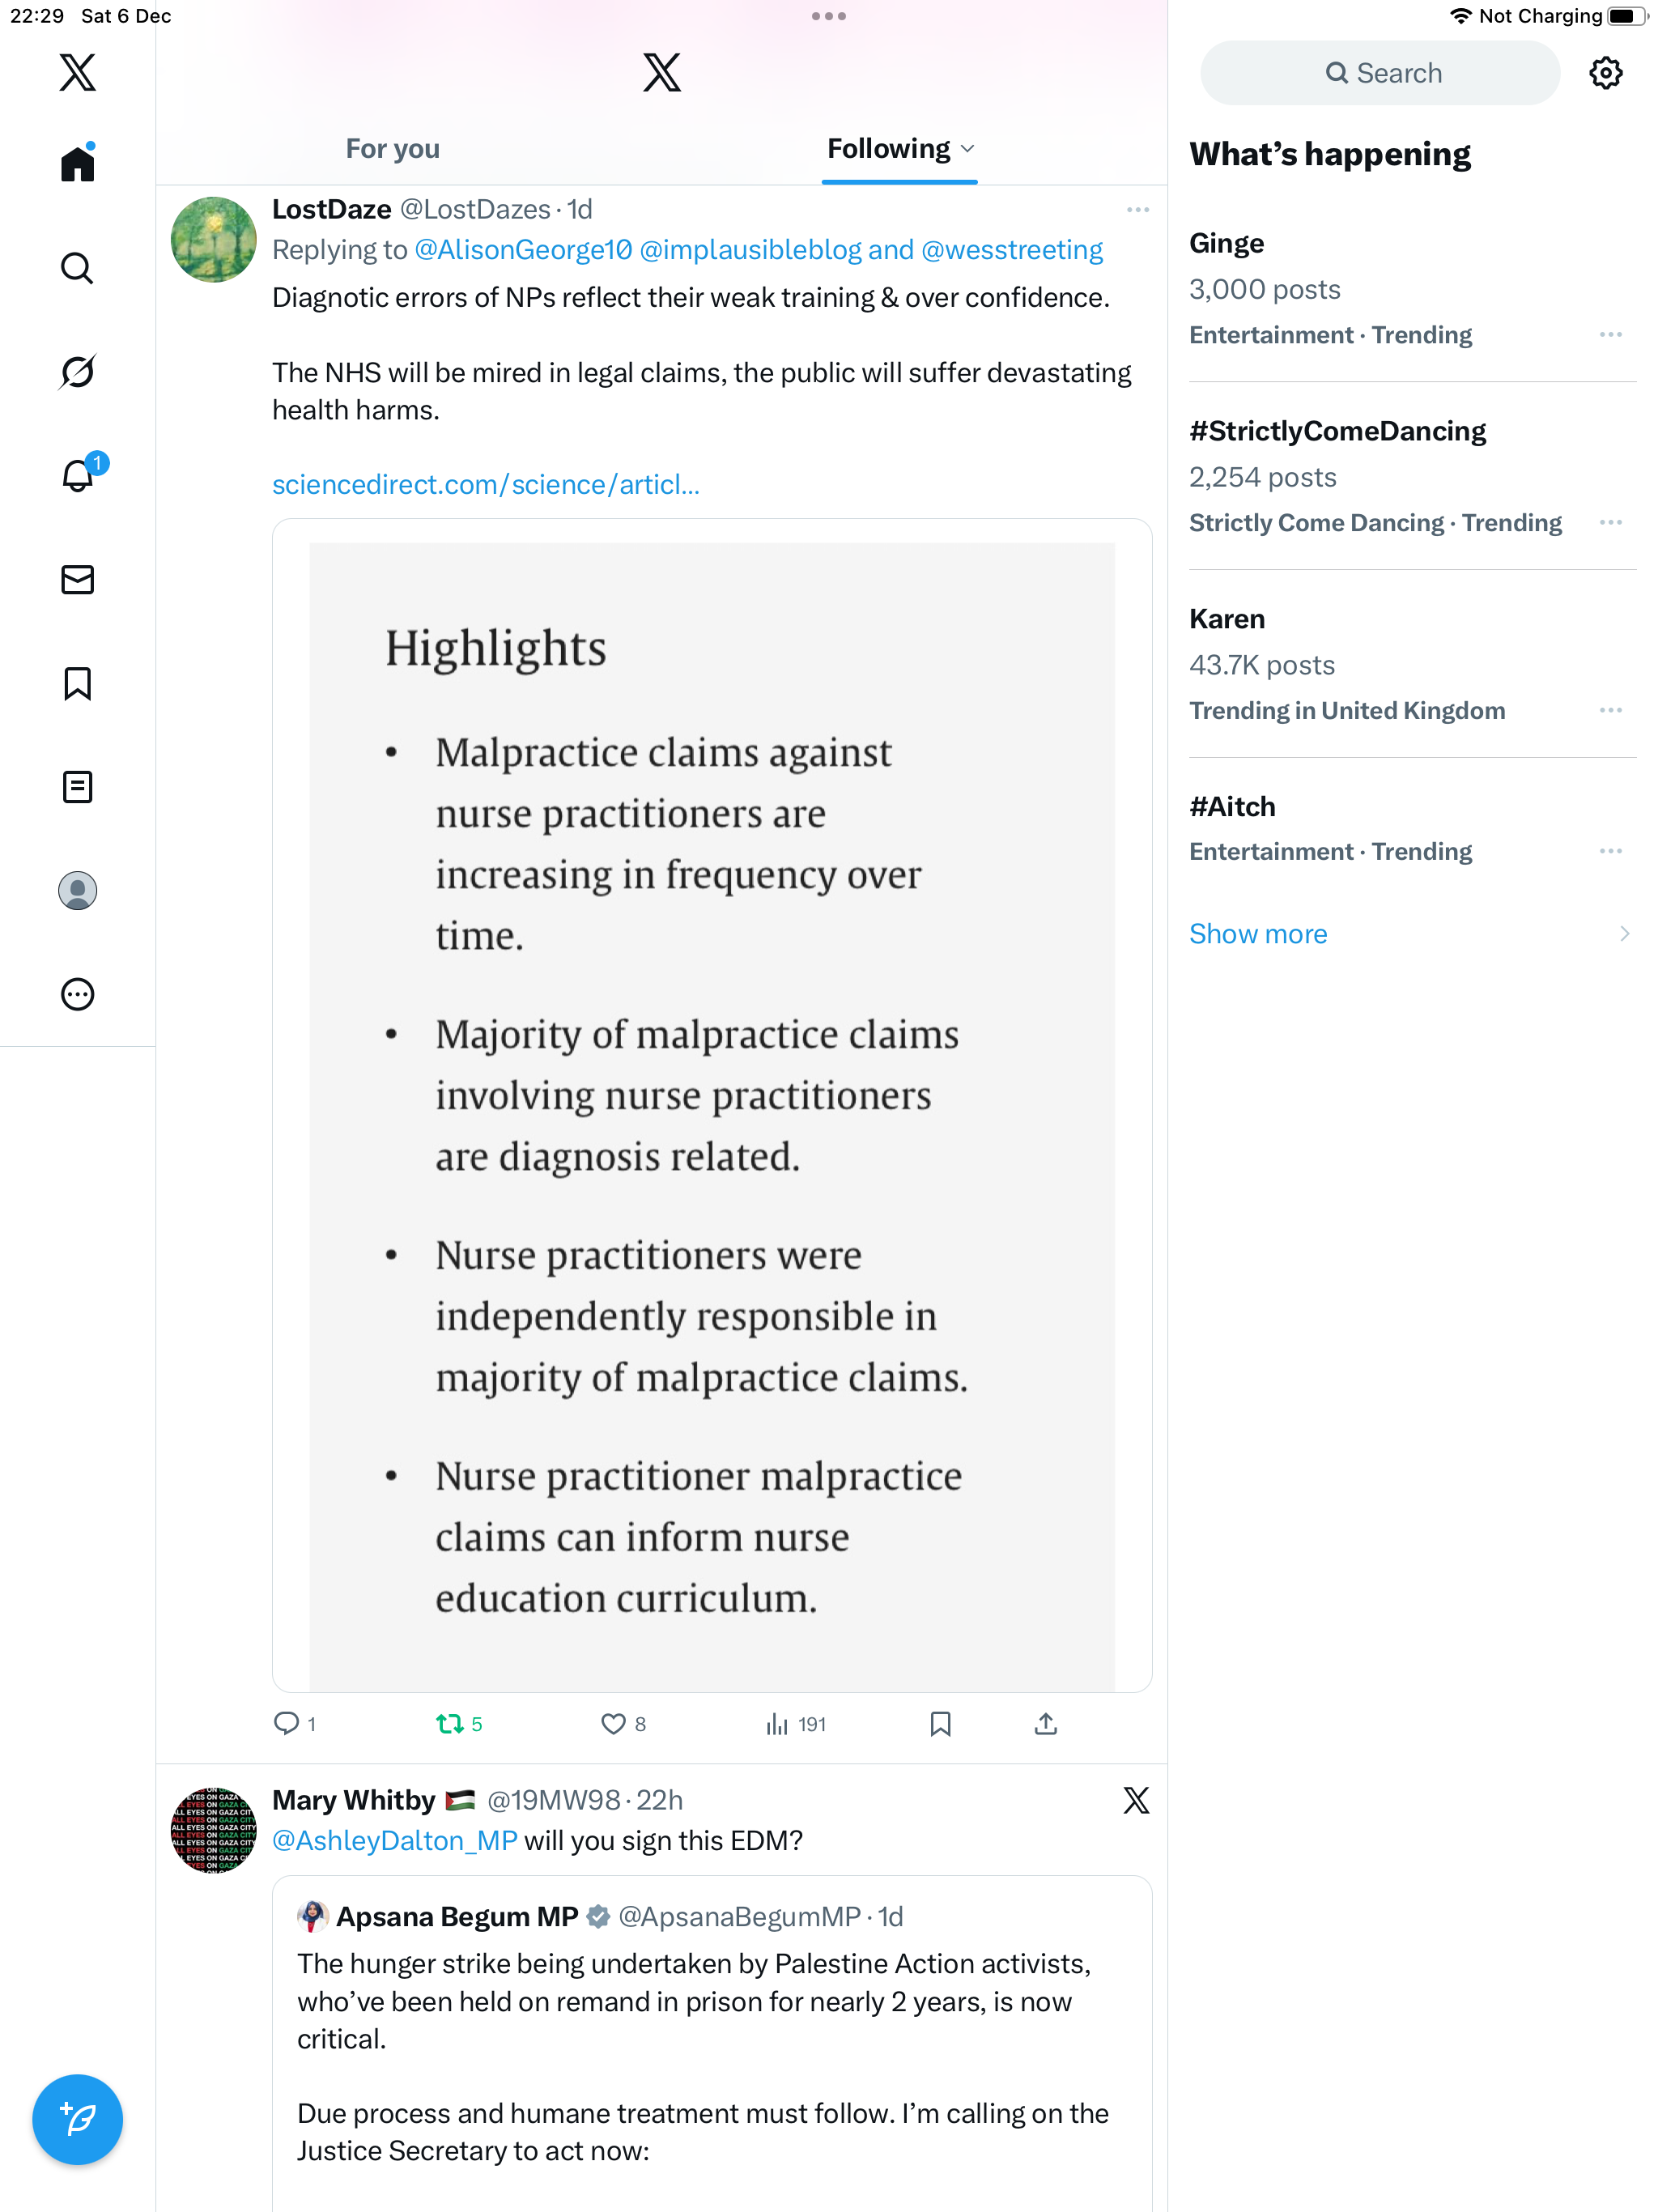The width and height of the screenshot is (1658, 2212).
Task: Open Messages envelope in sidebar
Action: pos(77,580)
